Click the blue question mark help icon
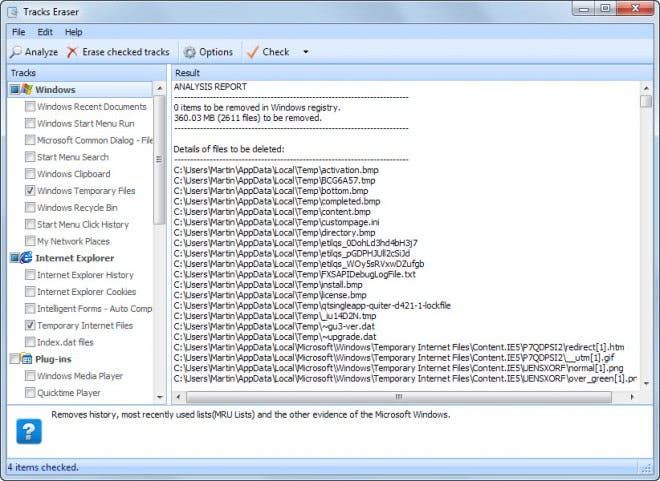This screenshot has width=660, height=481. pyautogui.click(x=29, y=431)
